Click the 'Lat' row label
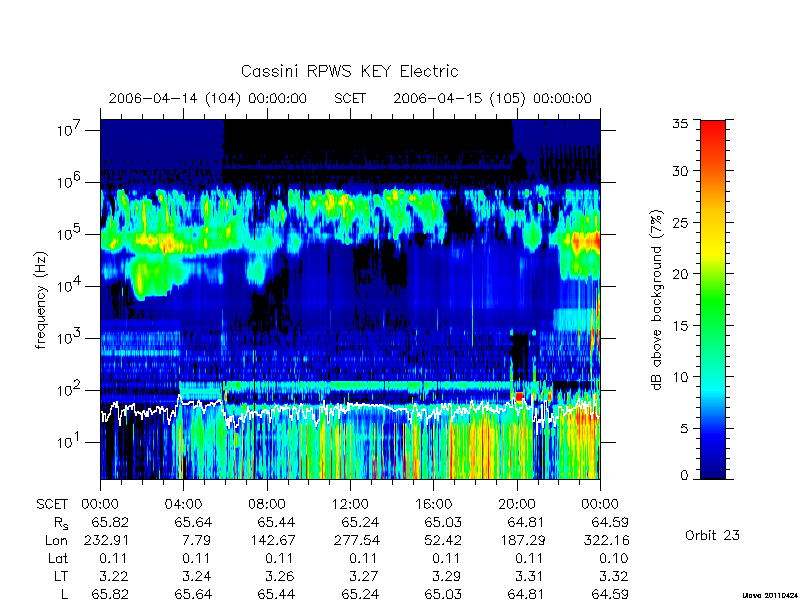Image resolution: width=800 pixels, height=600 pixels. (58, 558)
